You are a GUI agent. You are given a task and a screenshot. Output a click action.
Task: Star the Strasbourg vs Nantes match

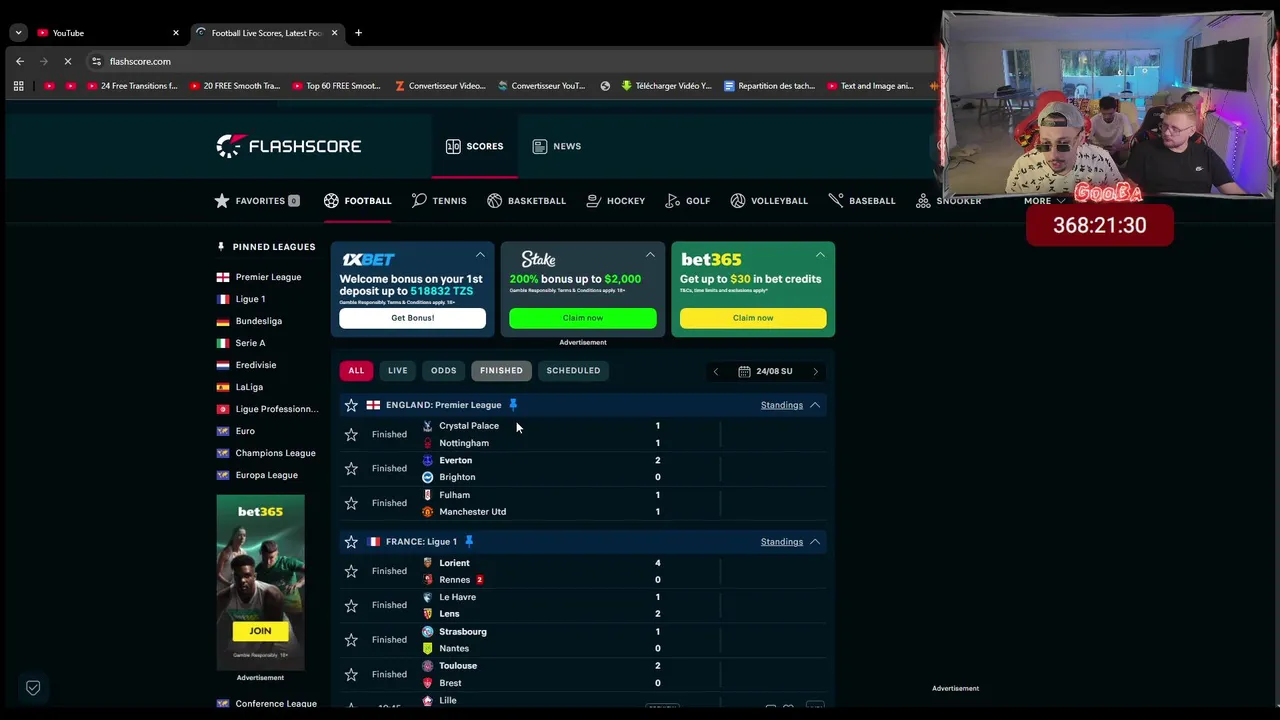click(x=351, y=640)
